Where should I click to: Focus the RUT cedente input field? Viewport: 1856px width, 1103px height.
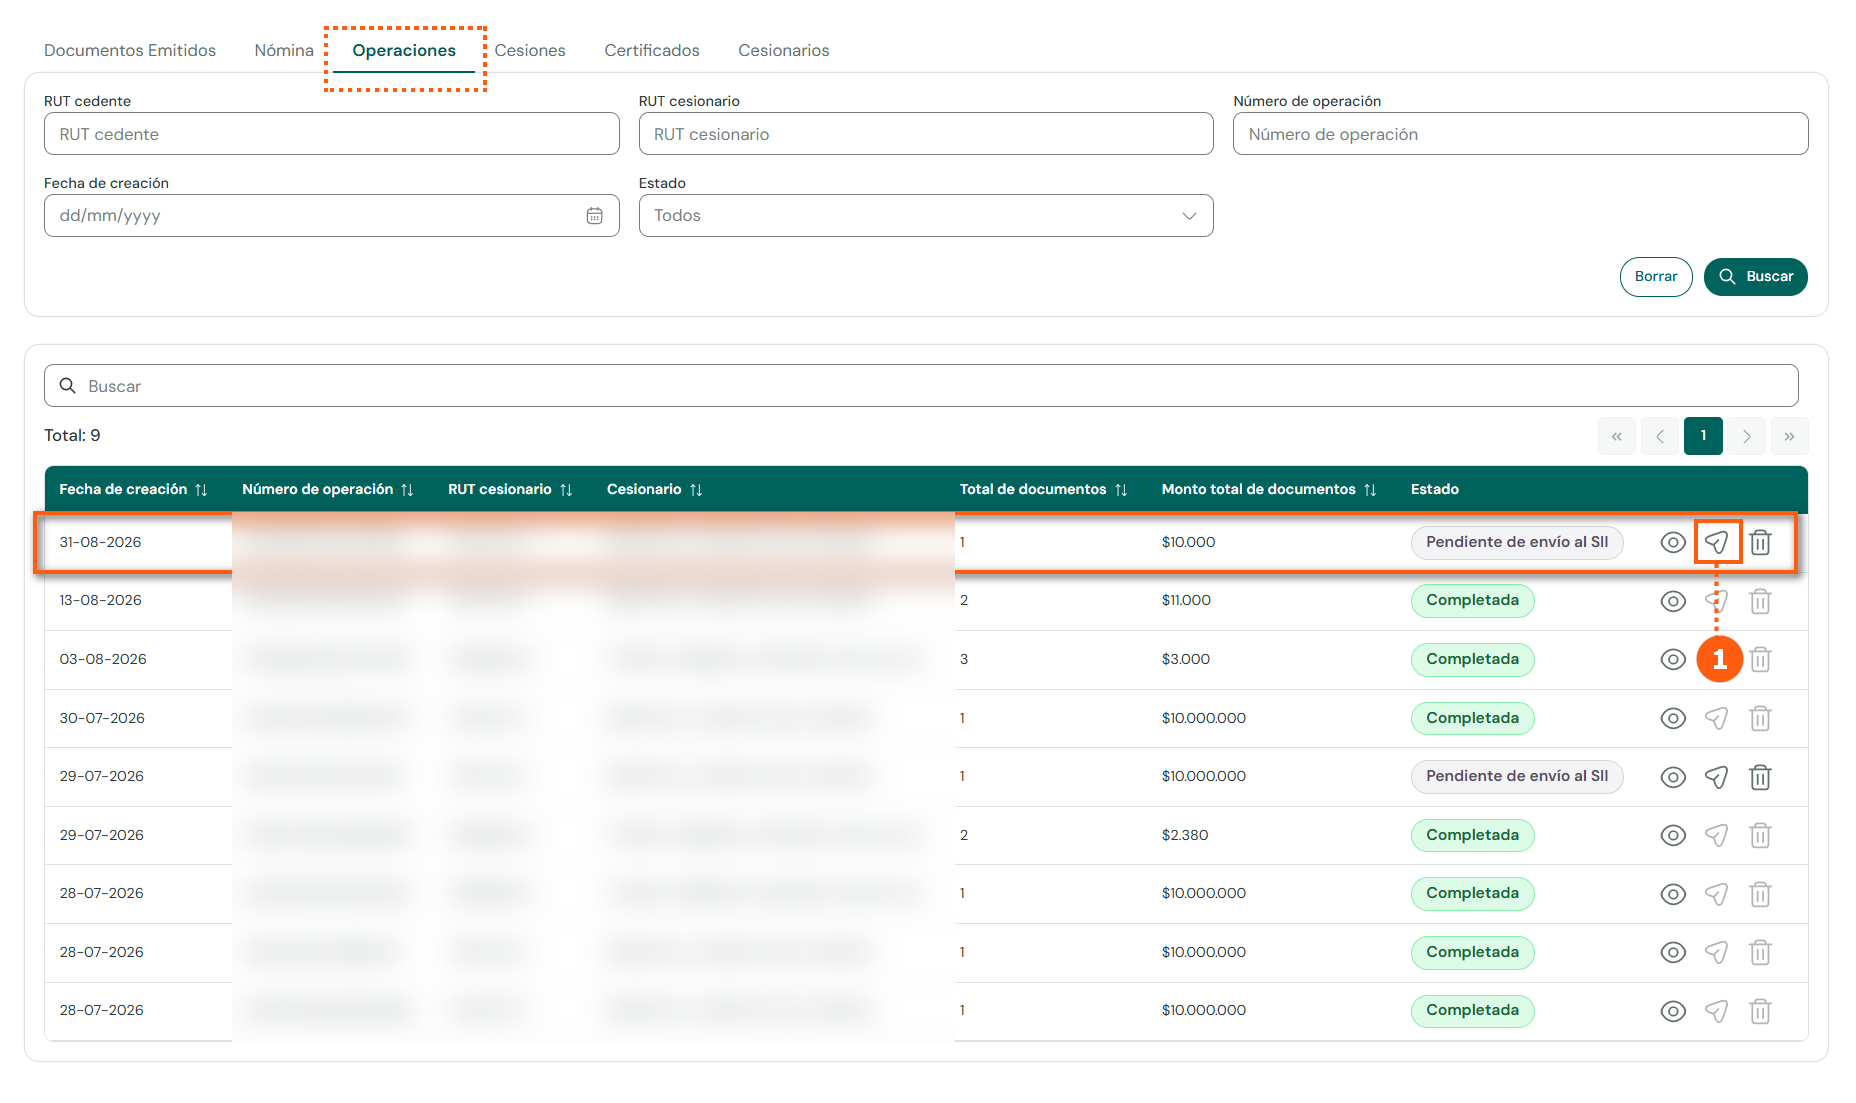332,134
